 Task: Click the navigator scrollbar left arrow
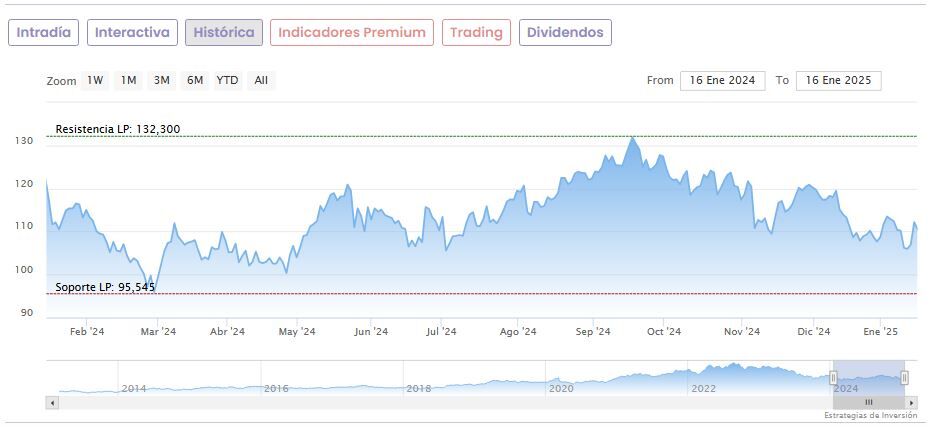[52, 402]
